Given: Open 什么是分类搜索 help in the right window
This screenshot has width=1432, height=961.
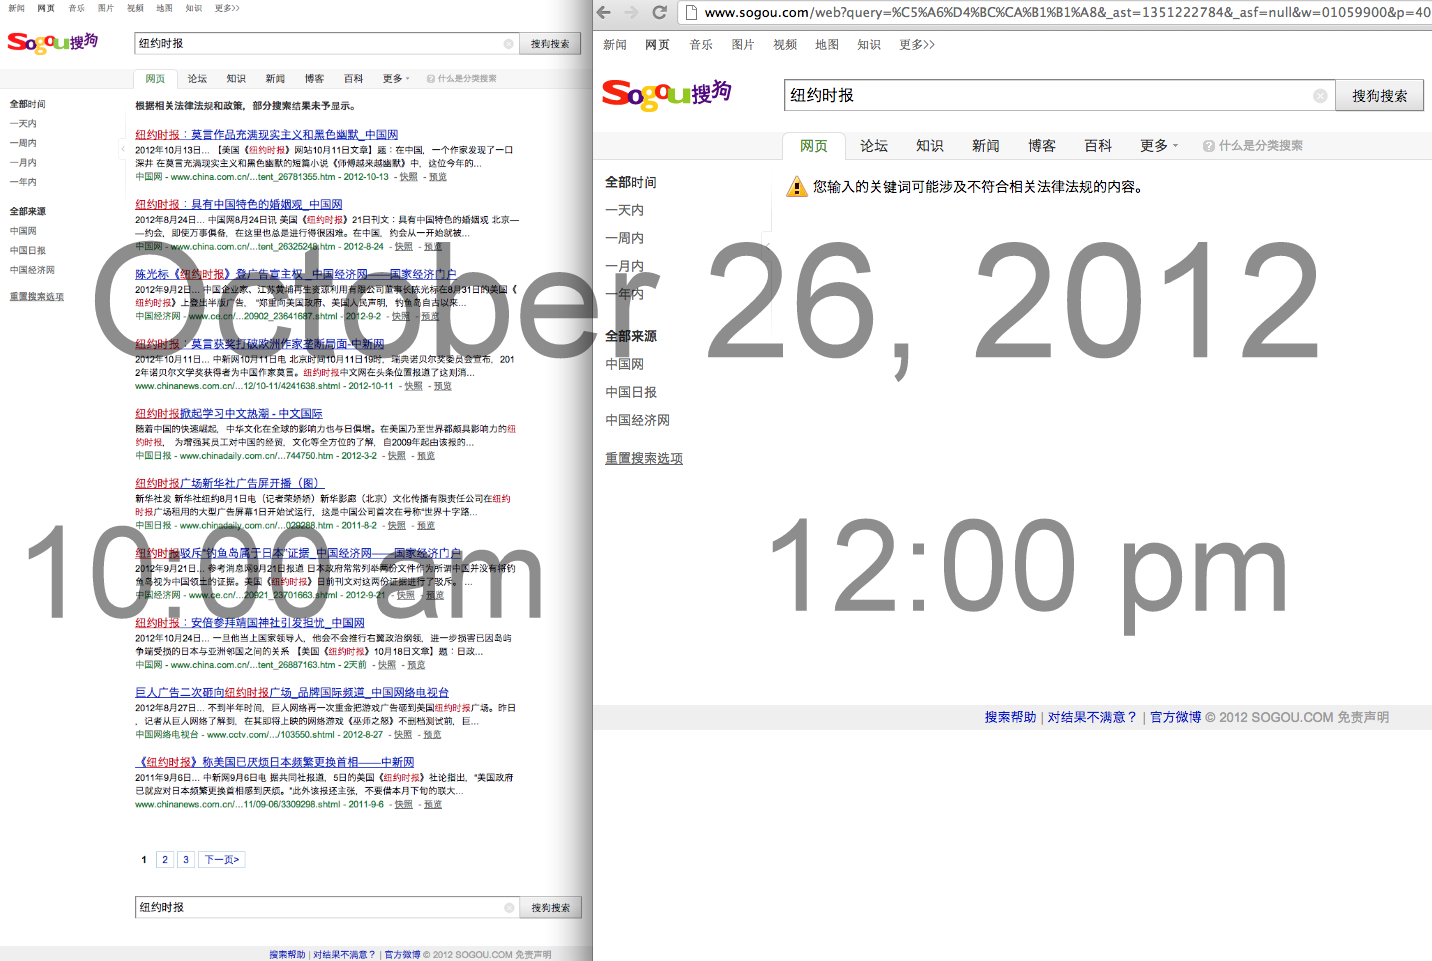Looking at the screenshot, I should pos(1253,146).
